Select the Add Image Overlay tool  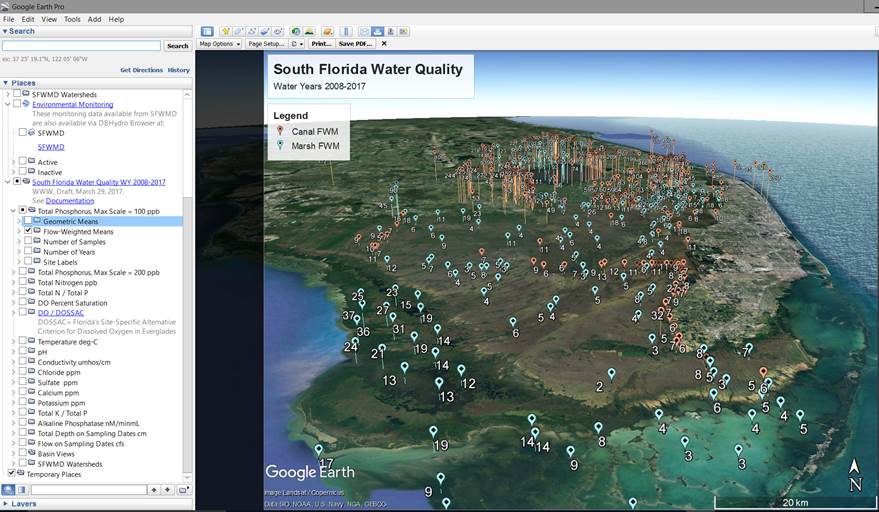(x=265, y=31)
